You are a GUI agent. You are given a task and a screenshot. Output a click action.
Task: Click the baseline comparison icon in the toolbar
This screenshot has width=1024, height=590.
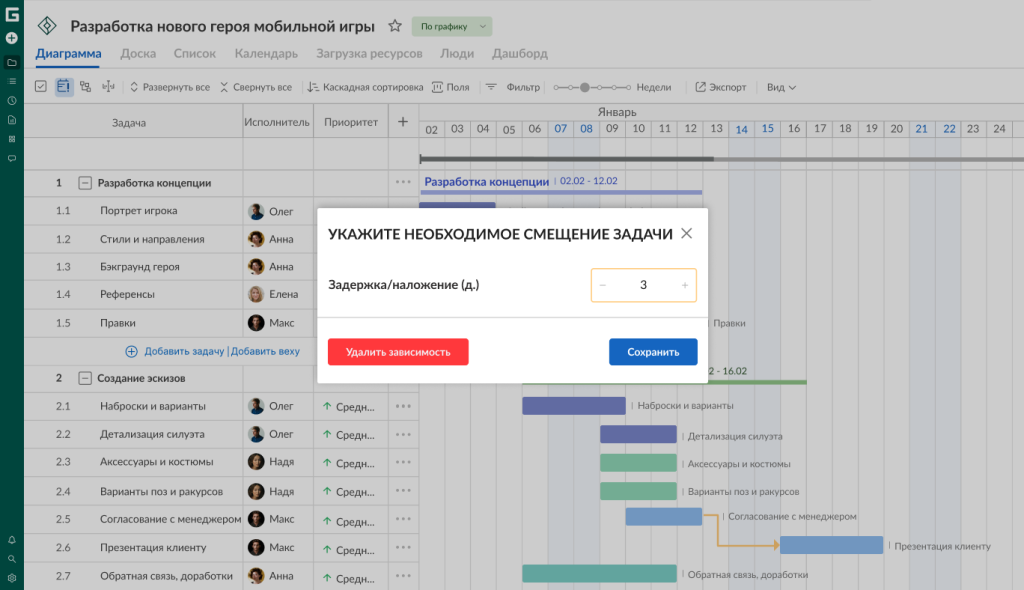tap(108, 87)
